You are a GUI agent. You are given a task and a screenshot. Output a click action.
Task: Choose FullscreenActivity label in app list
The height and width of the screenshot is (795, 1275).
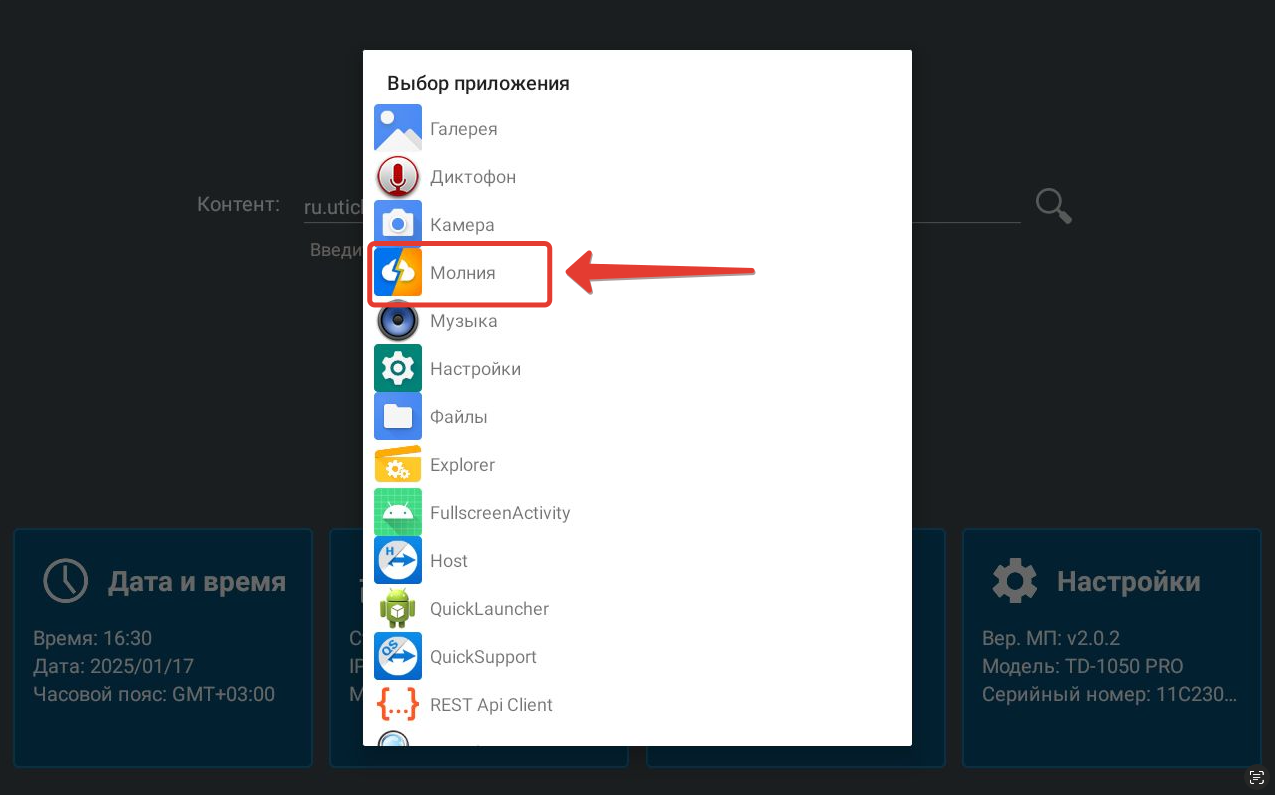click(x=500, y=513)
